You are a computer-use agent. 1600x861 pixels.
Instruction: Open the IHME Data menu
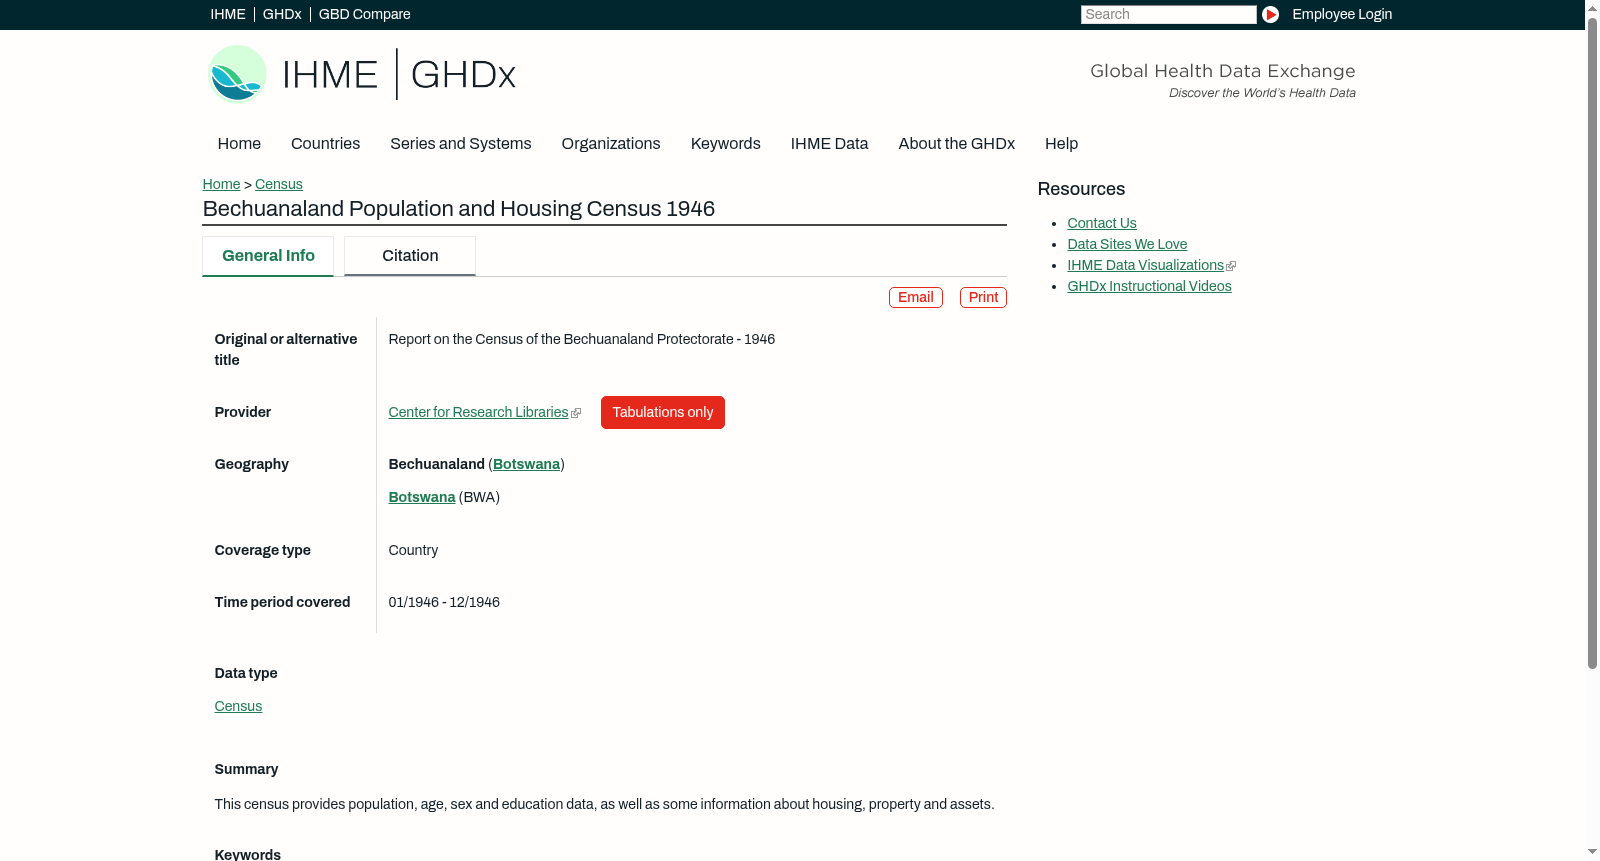[x=830, y=144]
